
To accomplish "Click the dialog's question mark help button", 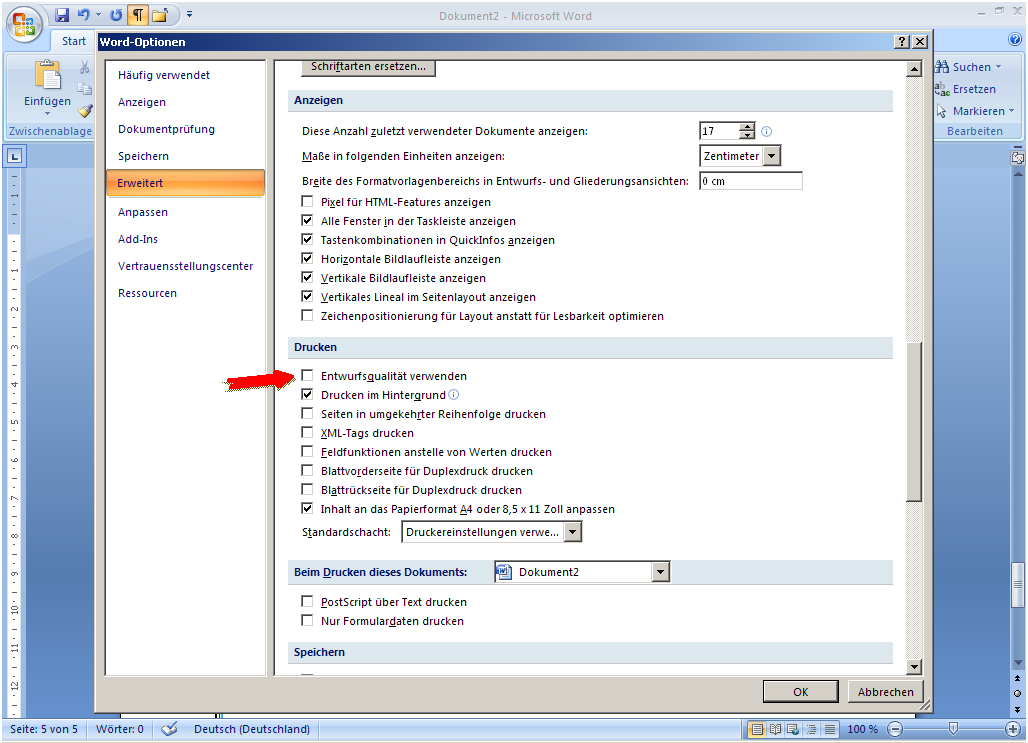I will pyautogui.click(x=902, y=42).
